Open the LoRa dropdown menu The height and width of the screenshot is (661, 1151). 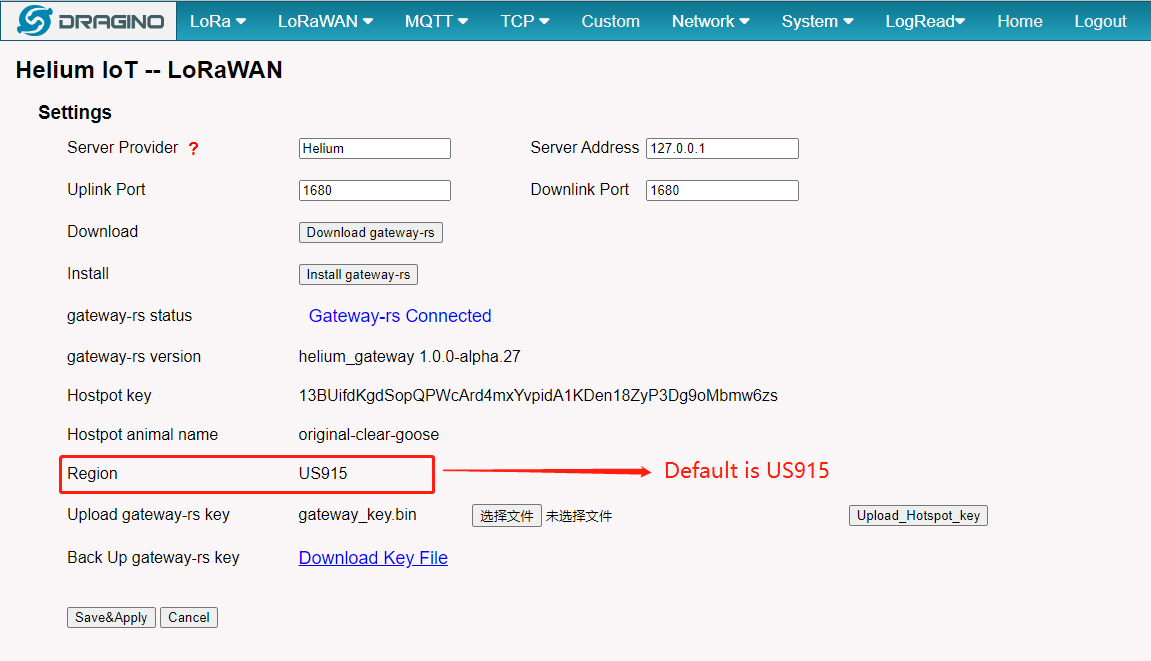pos(218,21)
